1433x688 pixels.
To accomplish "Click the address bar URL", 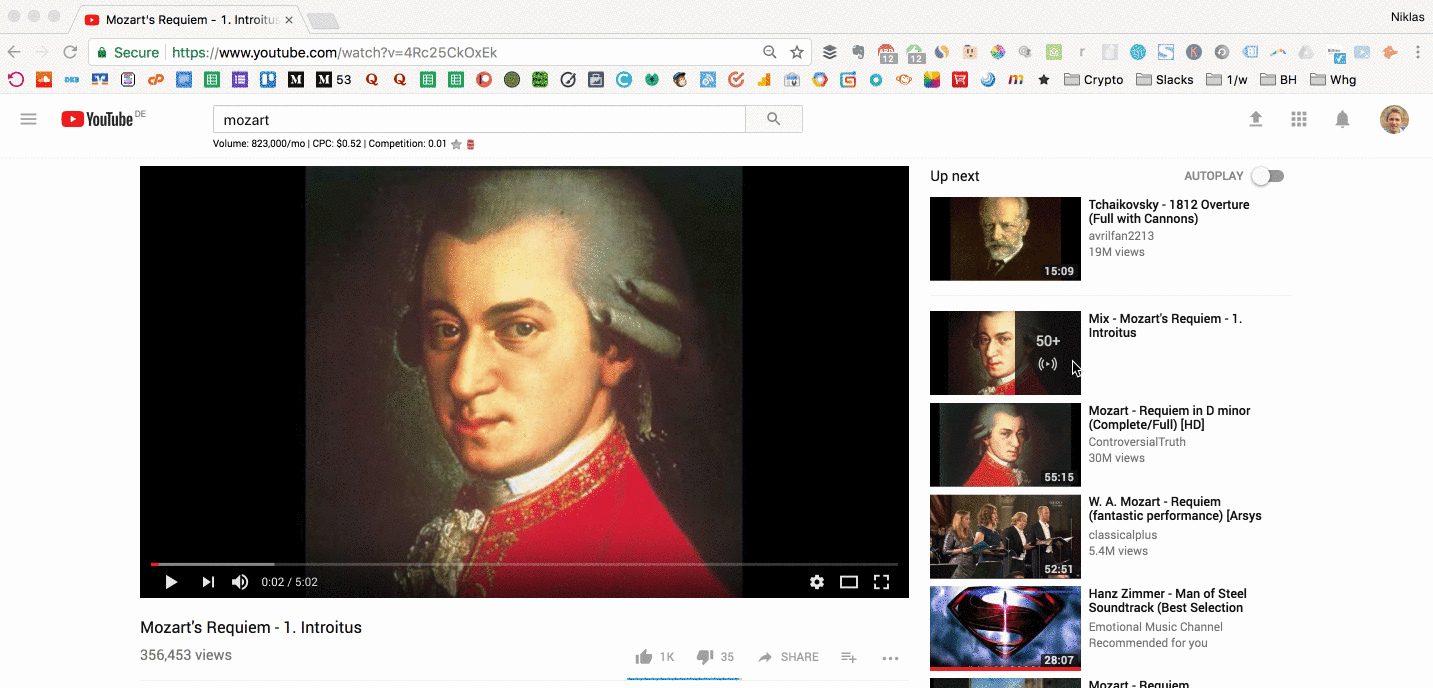I will pos(334,52).
